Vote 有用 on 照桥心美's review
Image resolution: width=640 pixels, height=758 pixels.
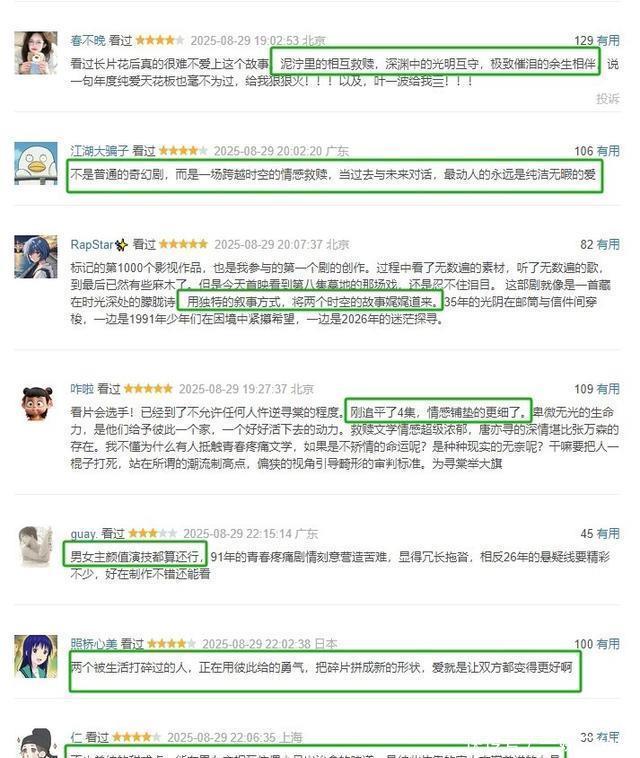click(x=608, y=644)
